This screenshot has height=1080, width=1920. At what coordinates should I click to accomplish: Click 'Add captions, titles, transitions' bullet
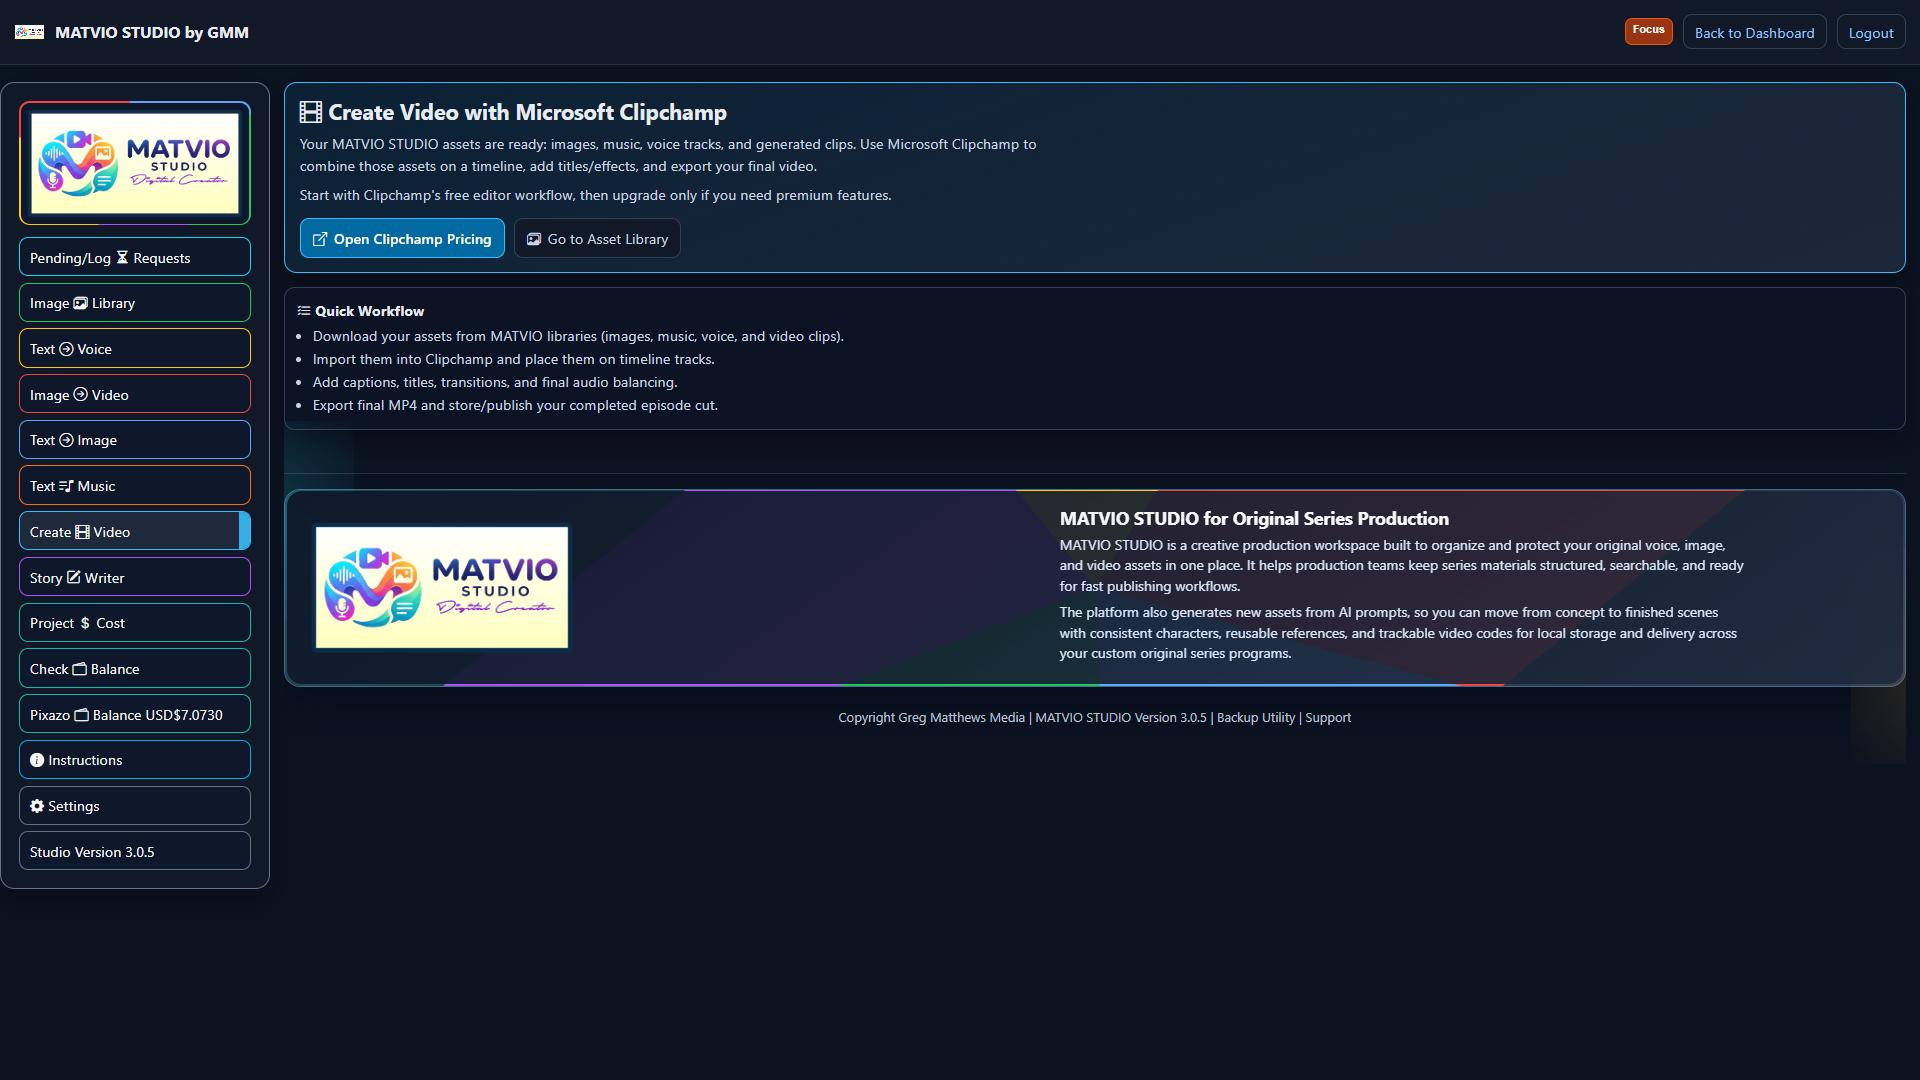(495, 382)
